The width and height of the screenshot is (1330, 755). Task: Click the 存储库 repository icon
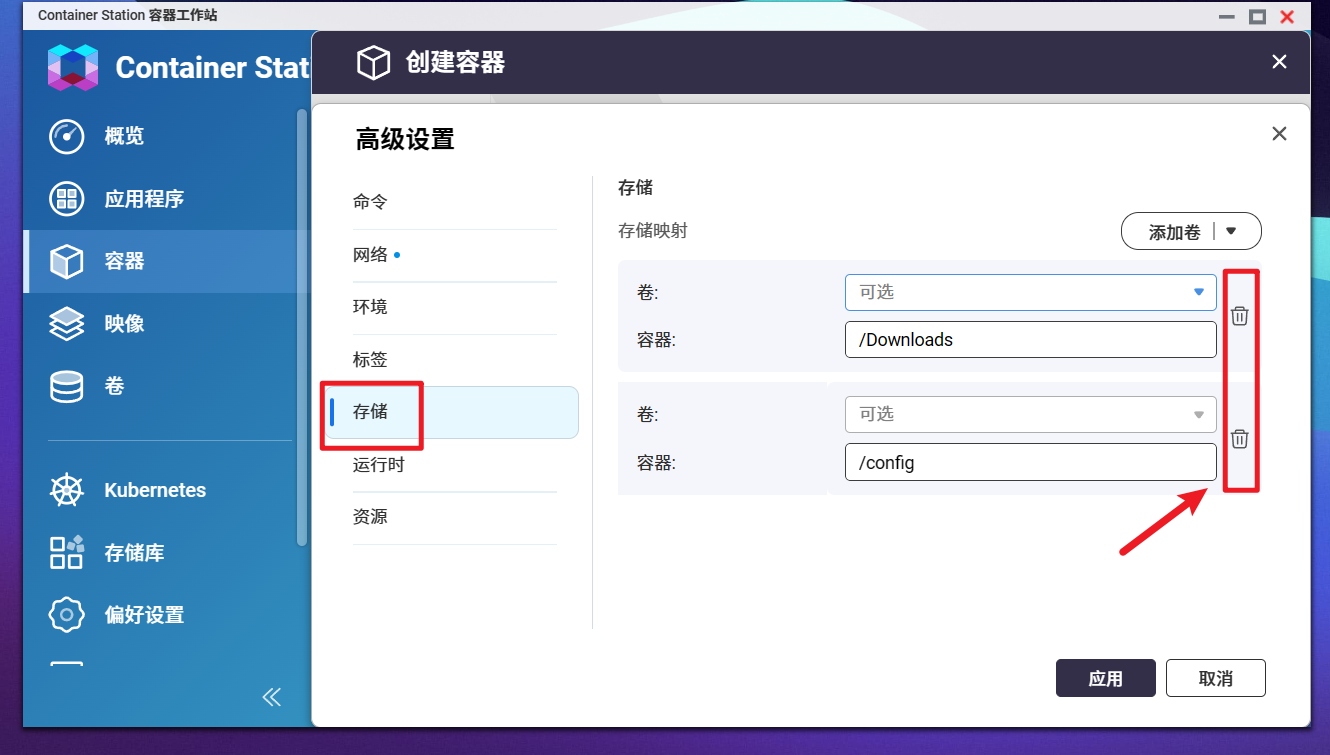pos(67,552)
